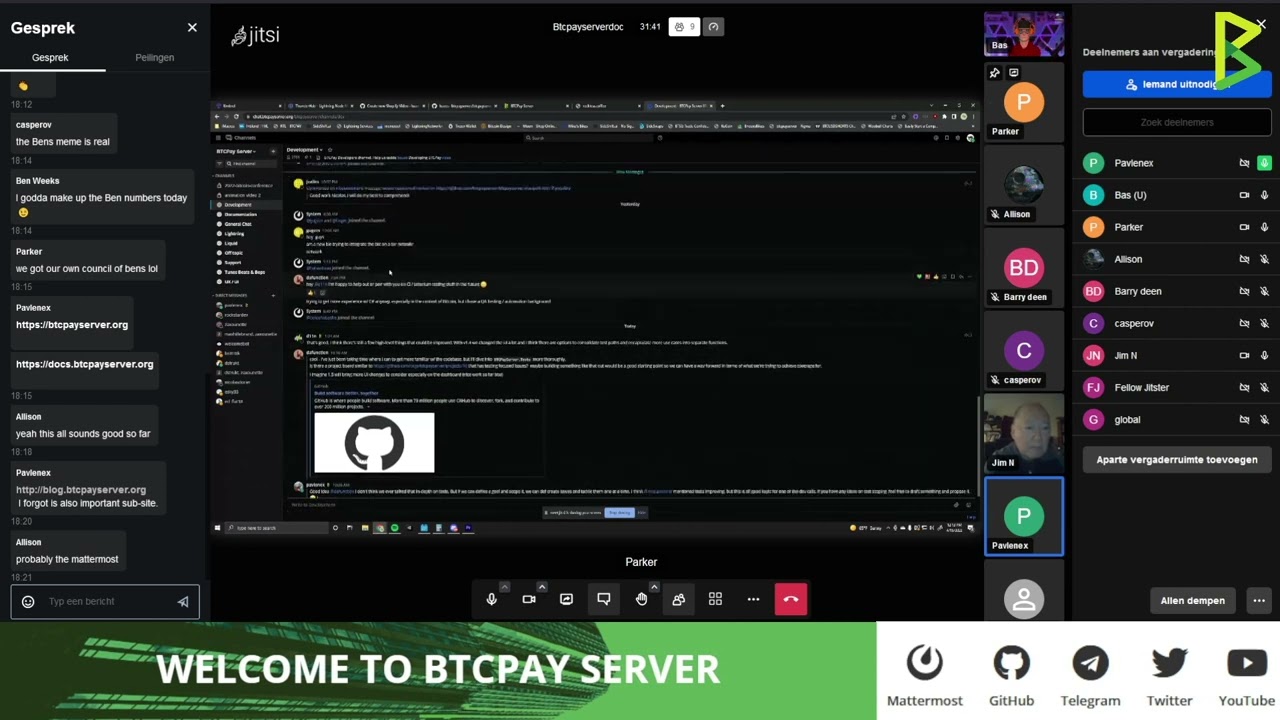Expand the microphone options arrow

coord(504,587)
